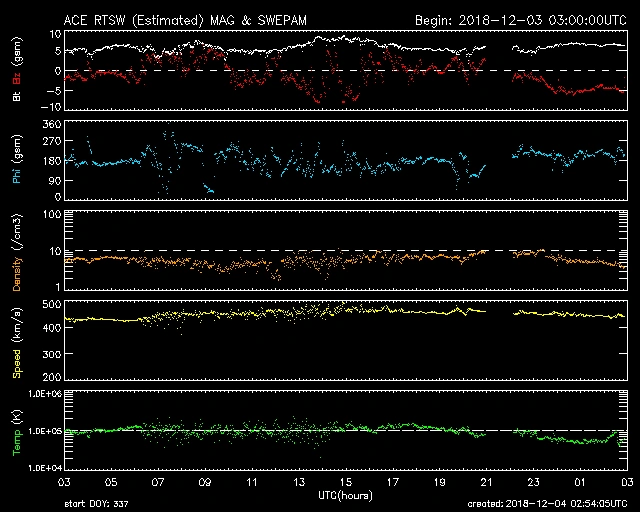This screenshot has width=640, height=512.
Task: Click the '100' tick label on Density axis
Action: pos(52,214)
